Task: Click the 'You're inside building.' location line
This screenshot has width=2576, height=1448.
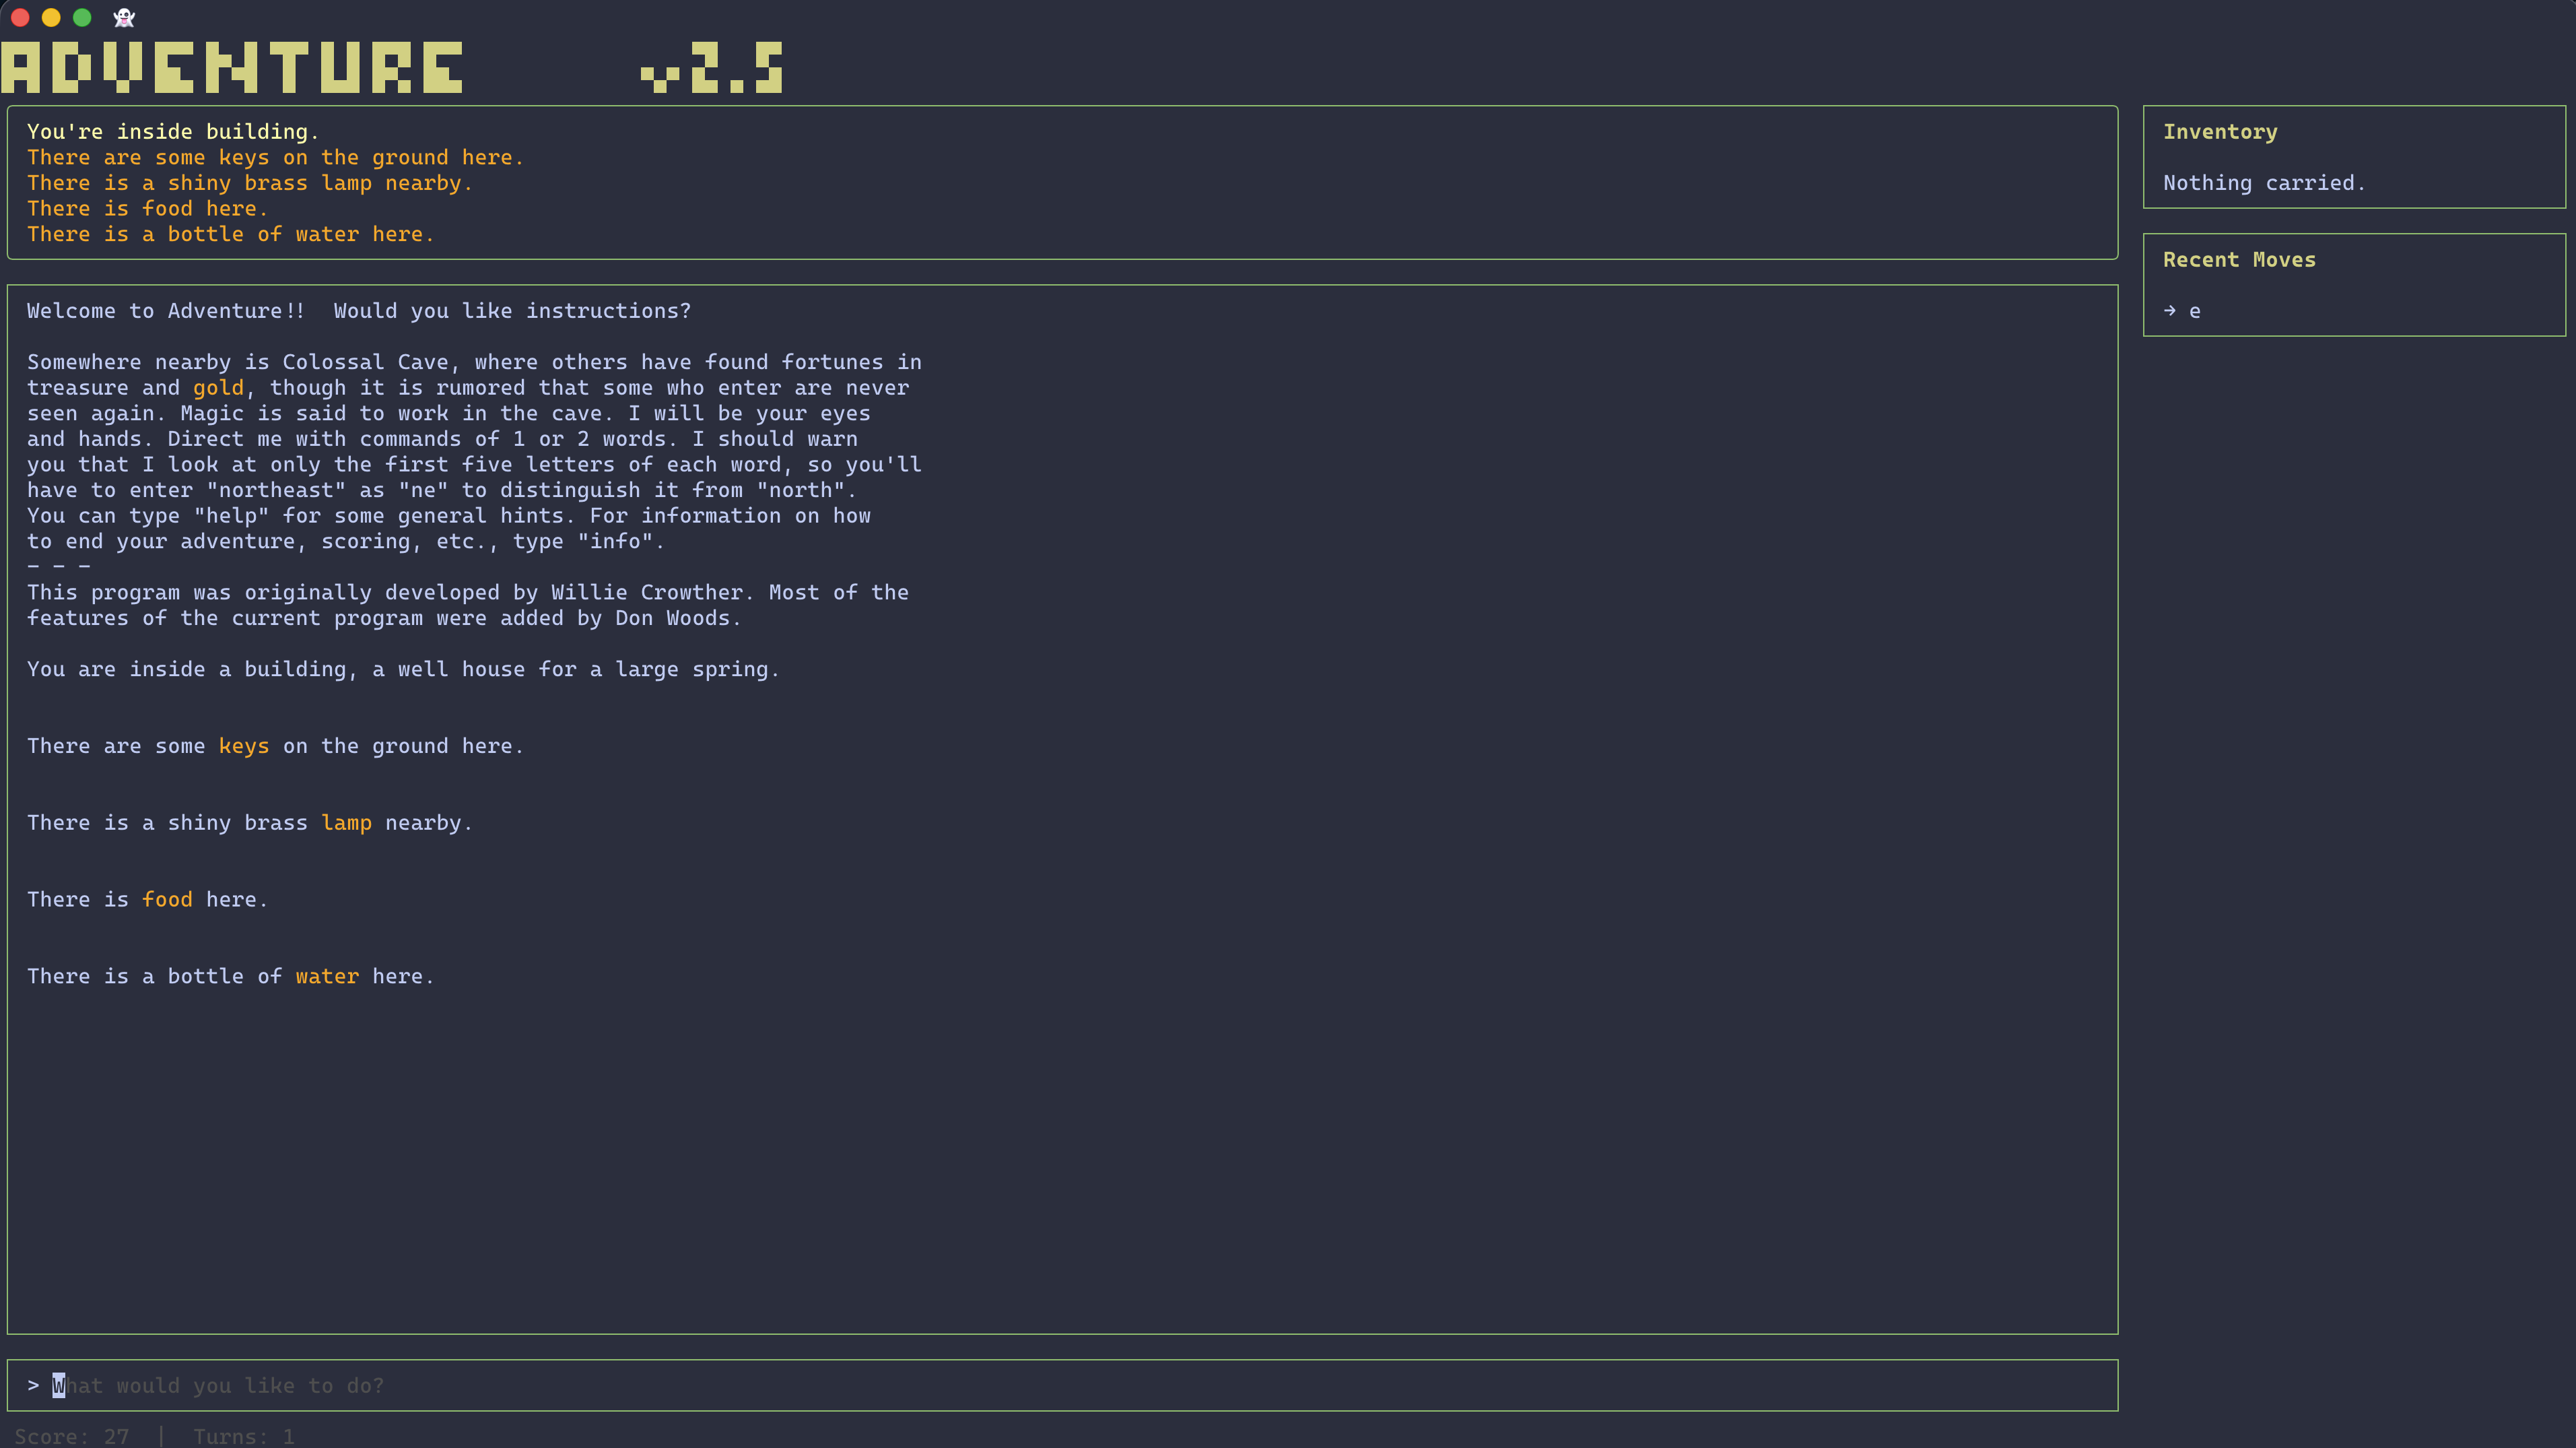Action: tap(172, 132)
